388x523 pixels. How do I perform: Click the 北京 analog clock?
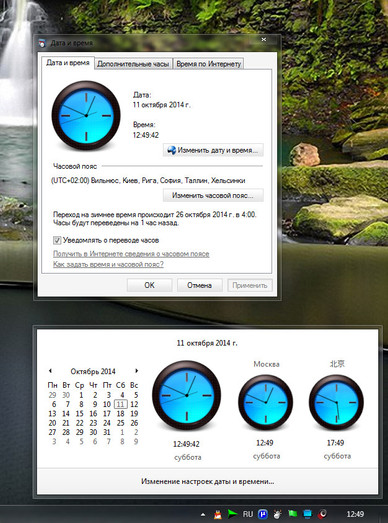tap(336, 402)
